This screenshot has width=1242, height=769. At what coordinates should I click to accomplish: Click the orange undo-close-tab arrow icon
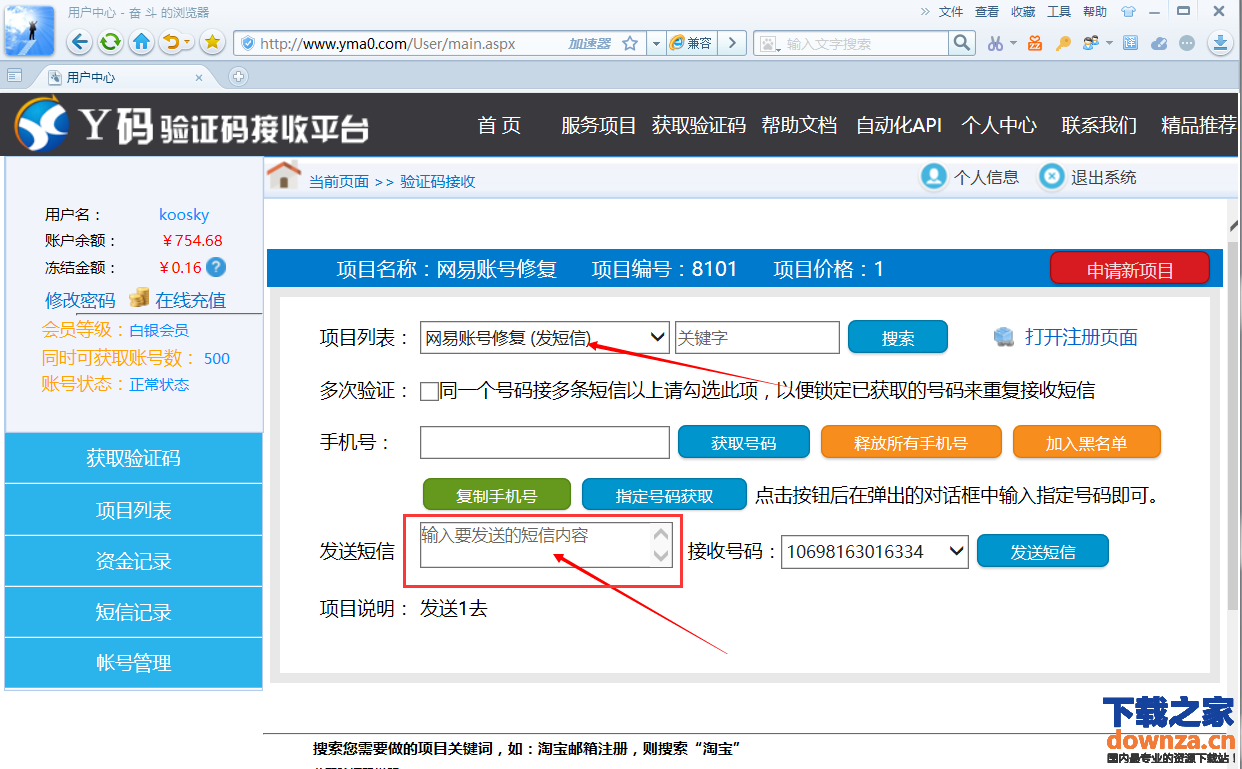pos(172,43)
